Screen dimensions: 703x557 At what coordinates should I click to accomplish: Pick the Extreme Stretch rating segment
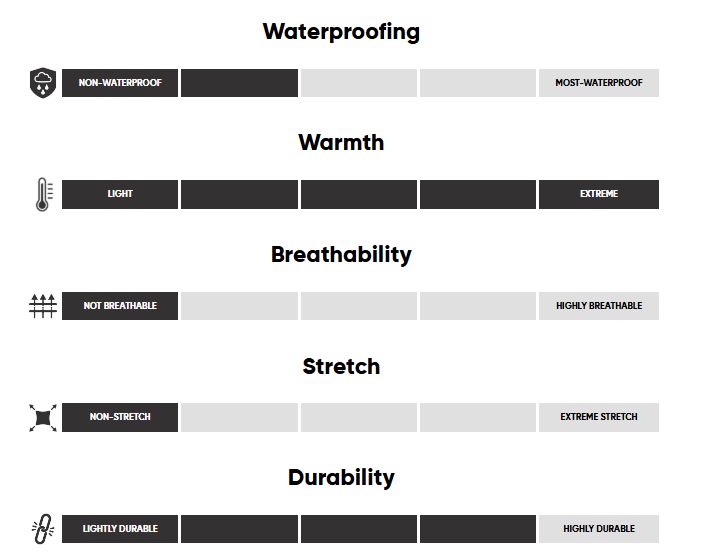click(598, 417)
